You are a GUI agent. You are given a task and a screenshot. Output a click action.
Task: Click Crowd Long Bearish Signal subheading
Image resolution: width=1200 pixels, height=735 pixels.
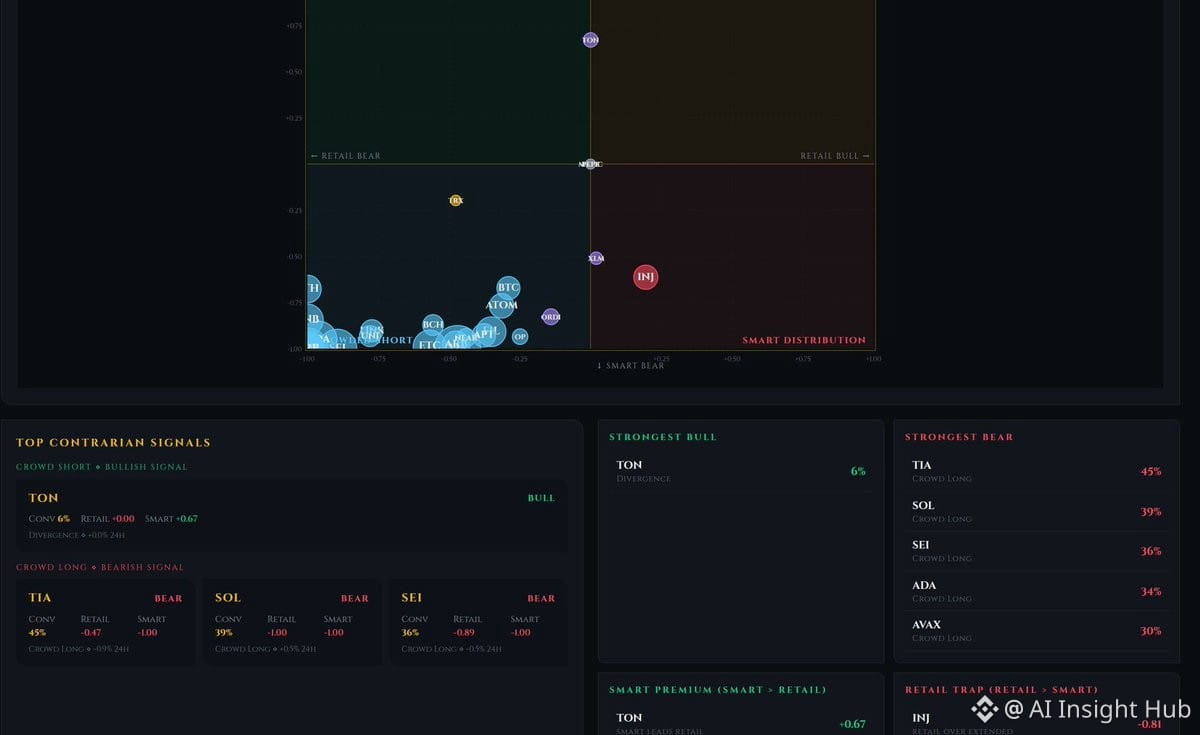coord(100,567)
